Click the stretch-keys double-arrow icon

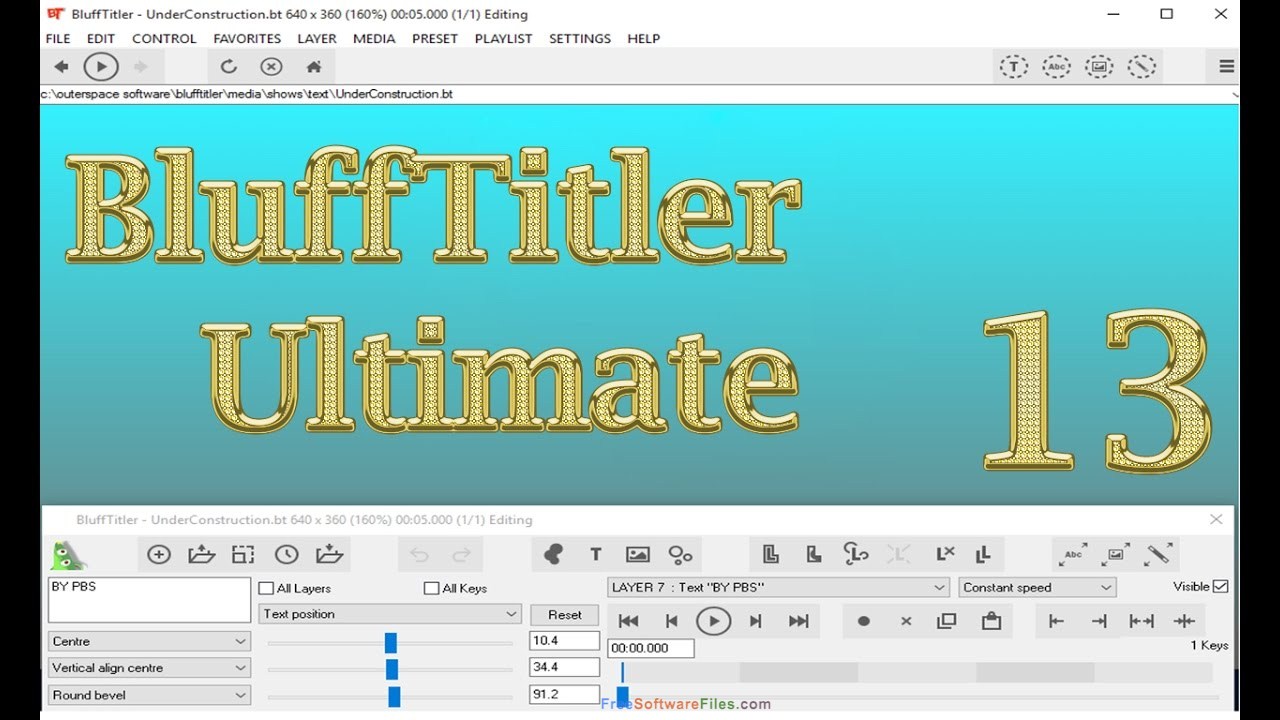(1142, 621)
